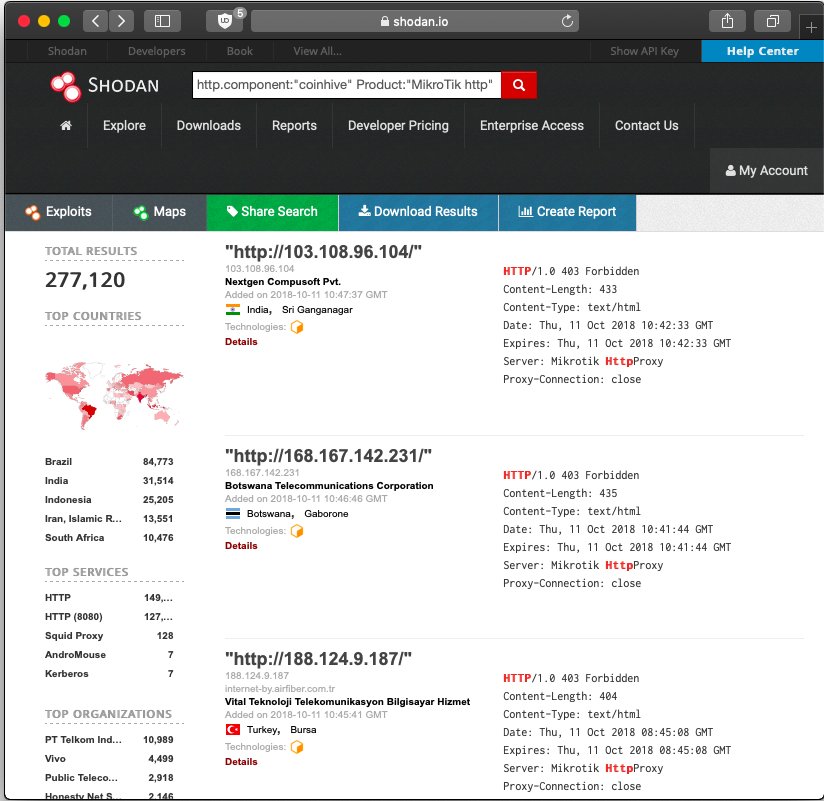This screenshot has width=824, height=801.
Task: Click the red search magnifier button
Action: tap(519, 85)
